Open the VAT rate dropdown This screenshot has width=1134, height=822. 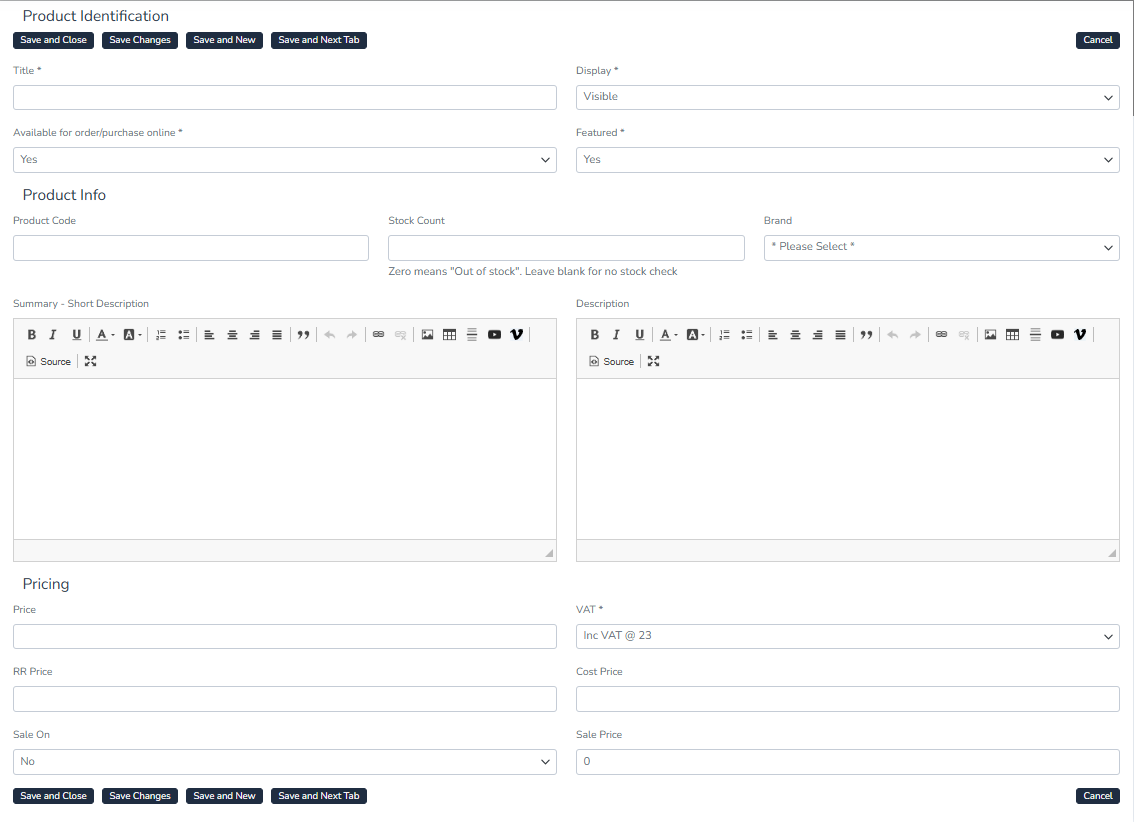click(847, 636)
